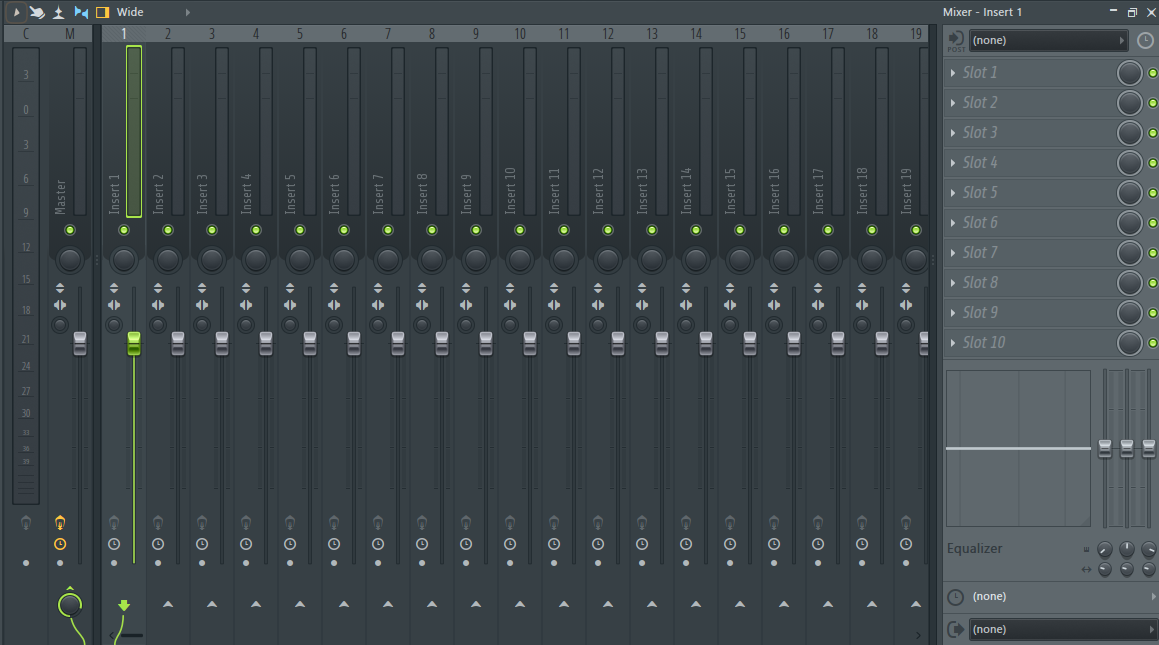The width and height of the screenshot is (1159, 645).
Task: Click the Insert 1 volume fader
Action: pos(134,343)
